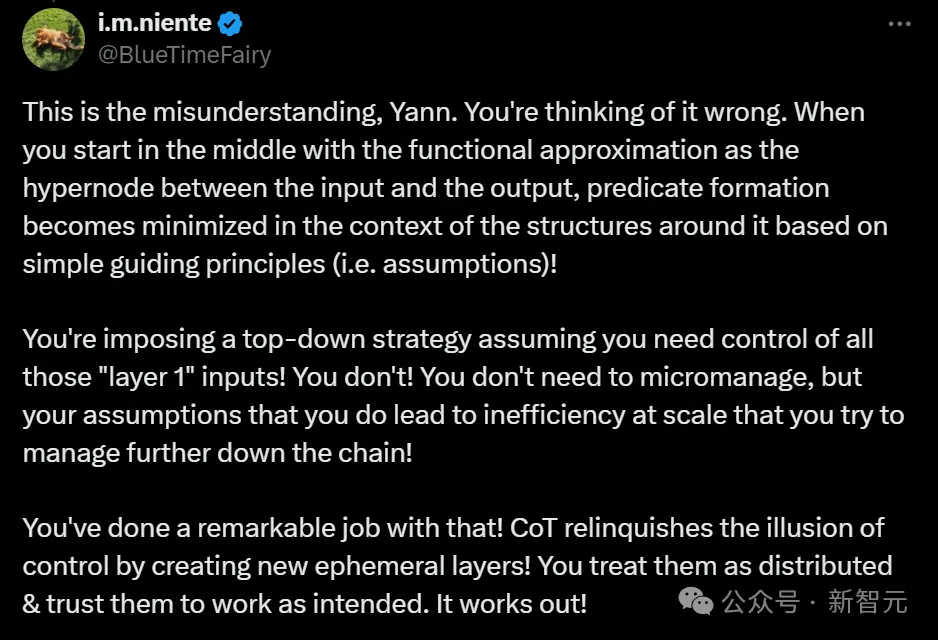Click the i.m.niente display name
This screenshot has width=938, height=640.
click(x=155, y=23)
